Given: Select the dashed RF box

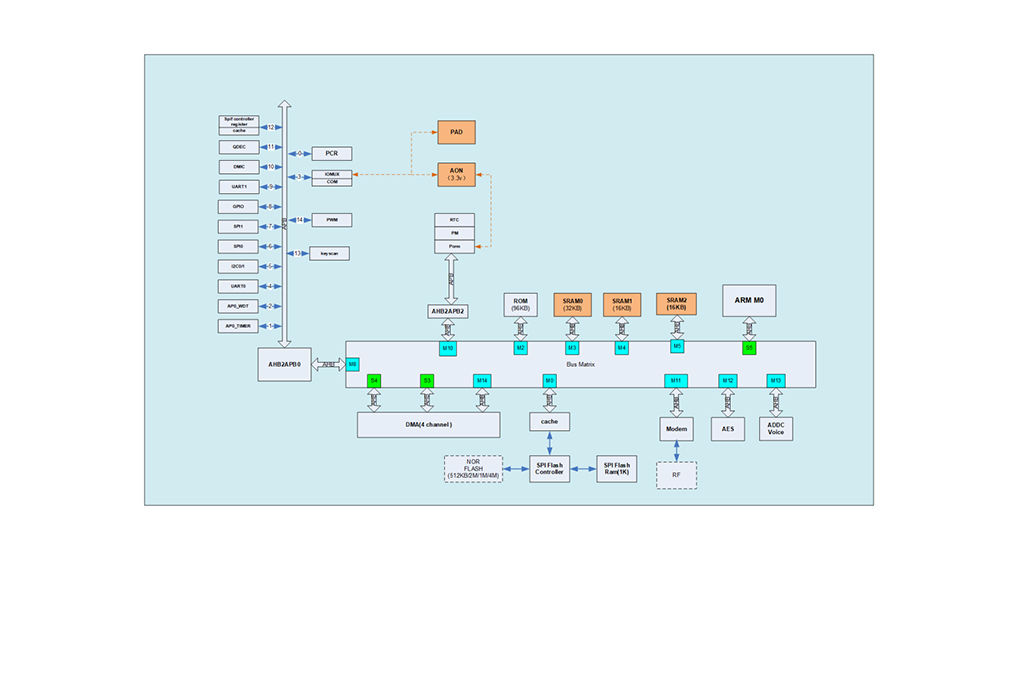Looking at the screenshot, I should tap(677, 475).
